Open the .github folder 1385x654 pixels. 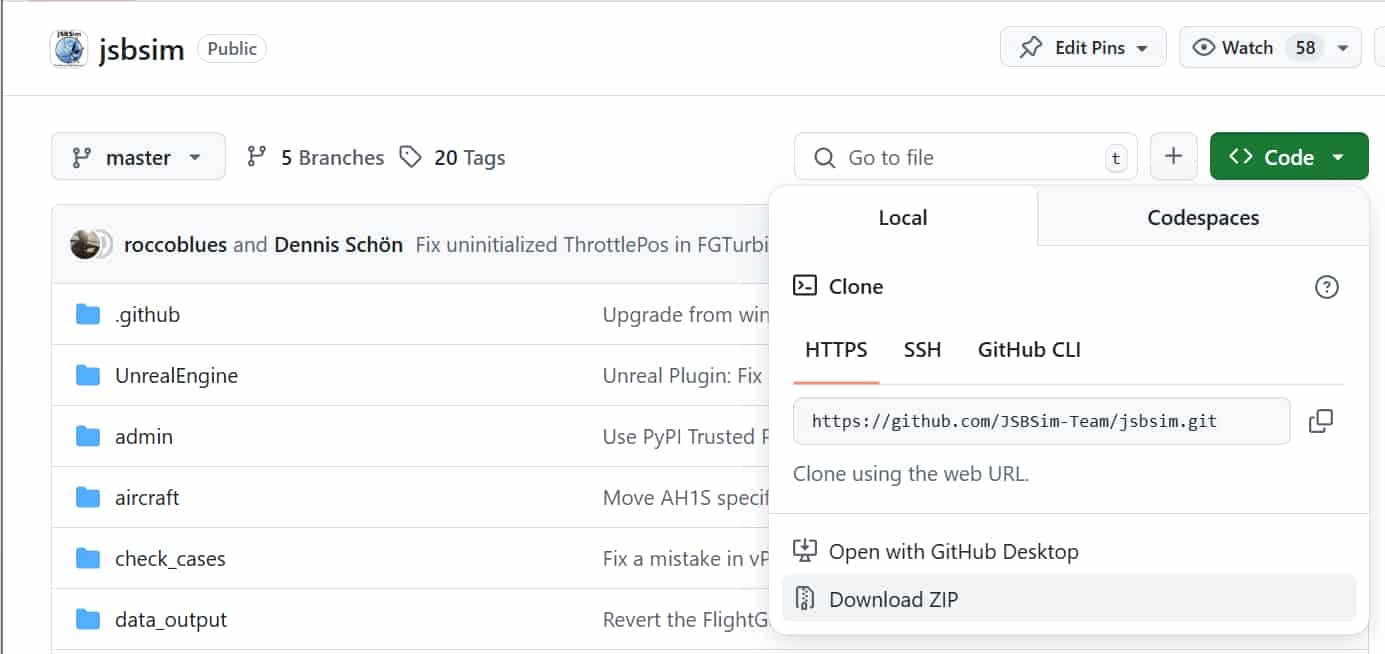[x=147, y=314]
